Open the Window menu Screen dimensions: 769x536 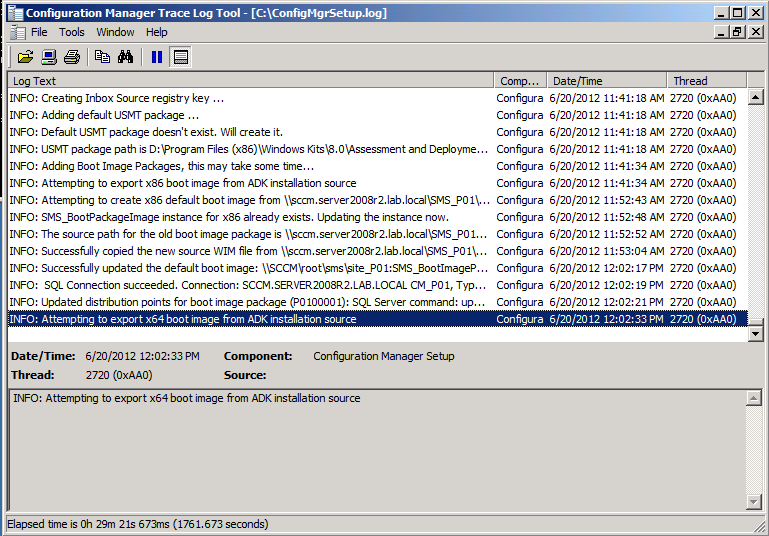pos(115,32)
